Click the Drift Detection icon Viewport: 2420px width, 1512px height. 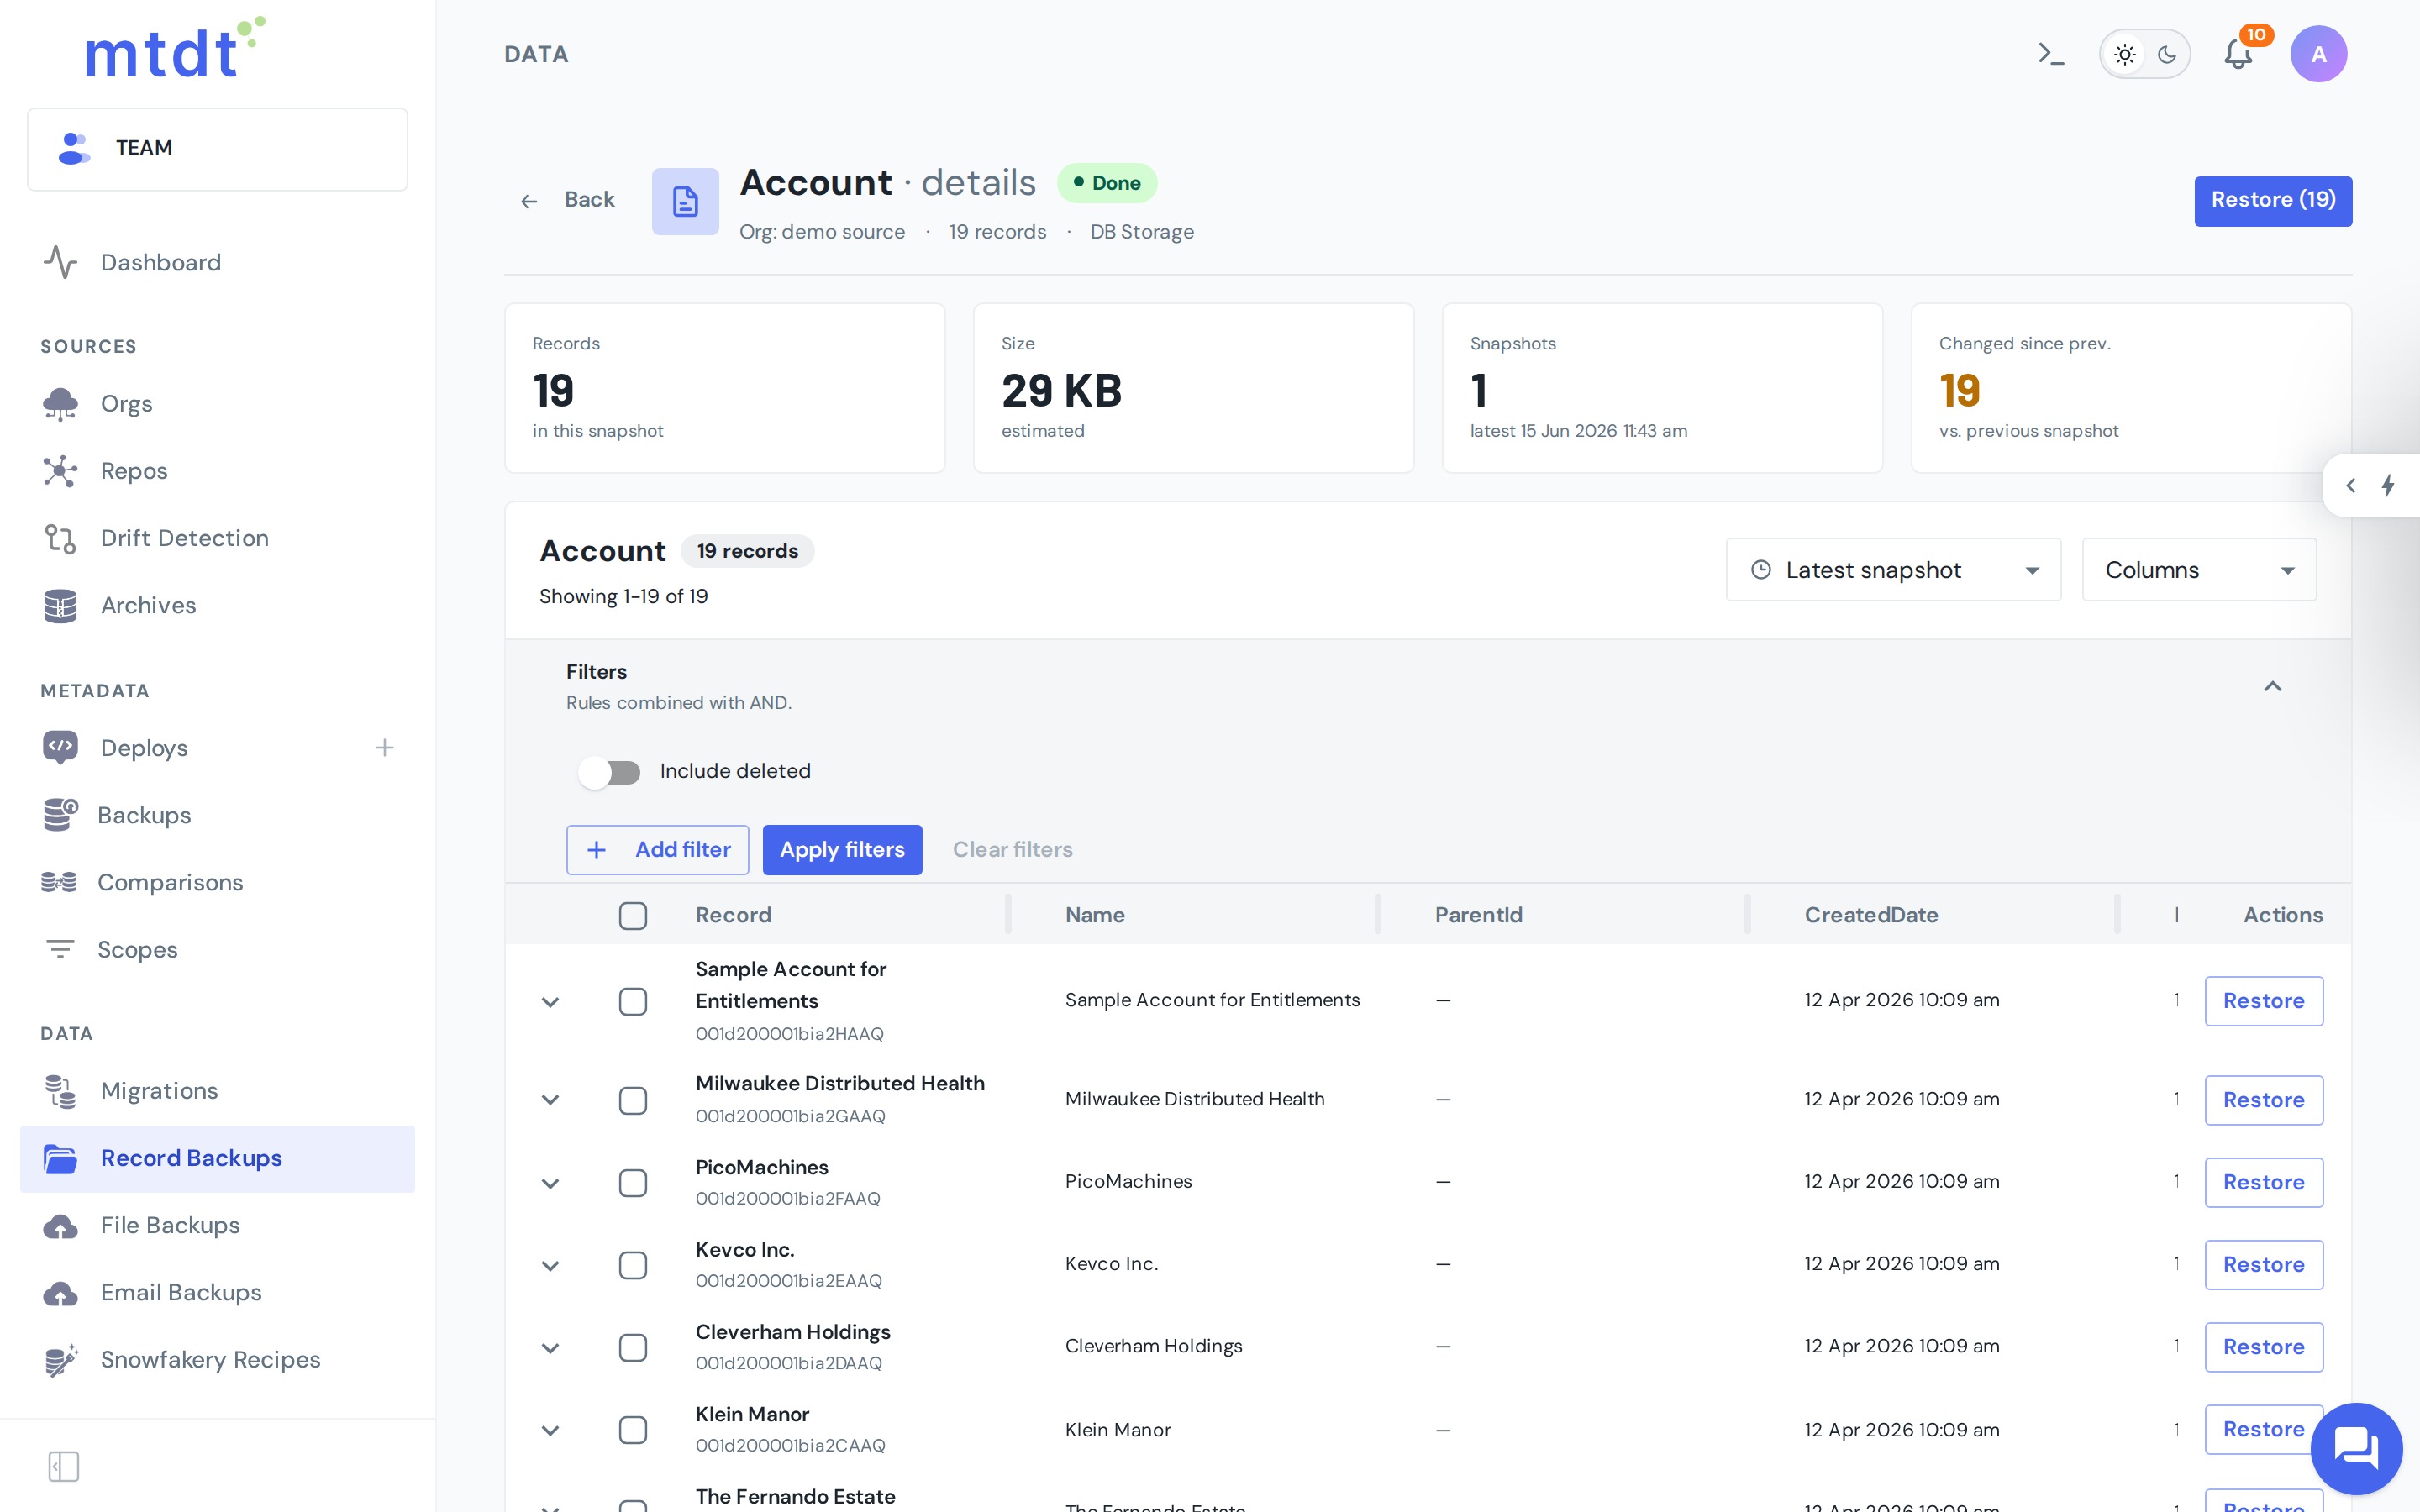point(60,538)
